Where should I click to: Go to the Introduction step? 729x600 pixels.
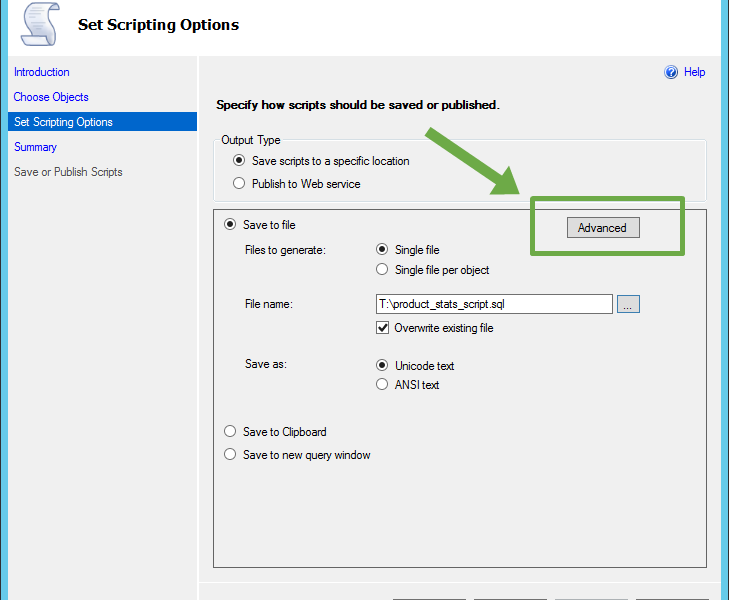[42, 72]
